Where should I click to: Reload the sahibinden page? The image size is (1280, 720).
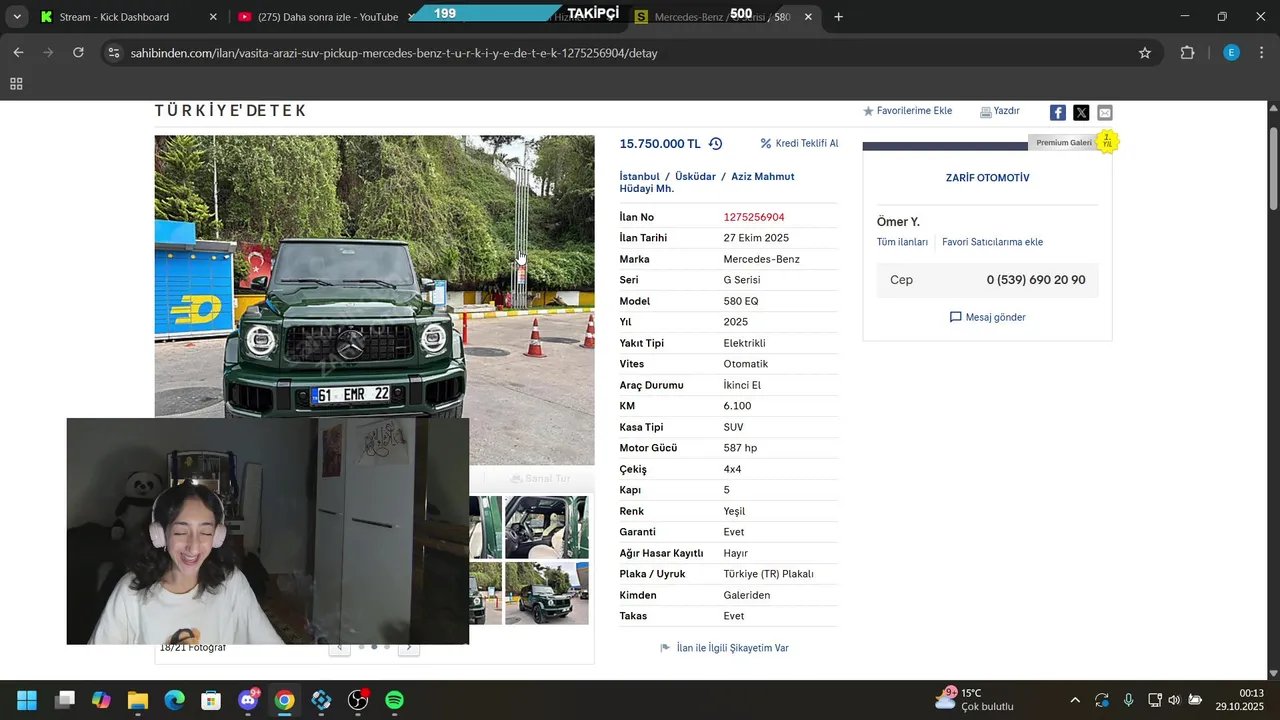(x=78, y=53)
